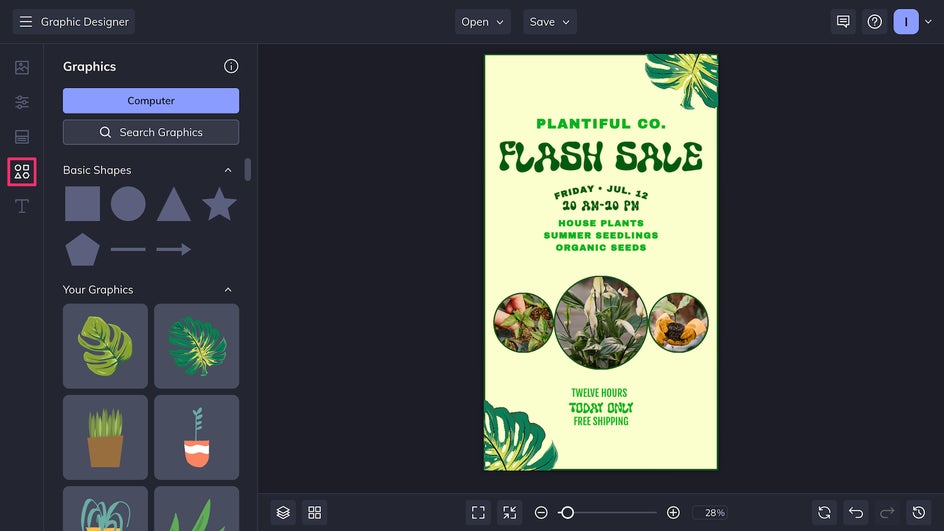Select the TWELVE HOURS text on canvas
Screen dimensions: 944x531
point(599,393)
